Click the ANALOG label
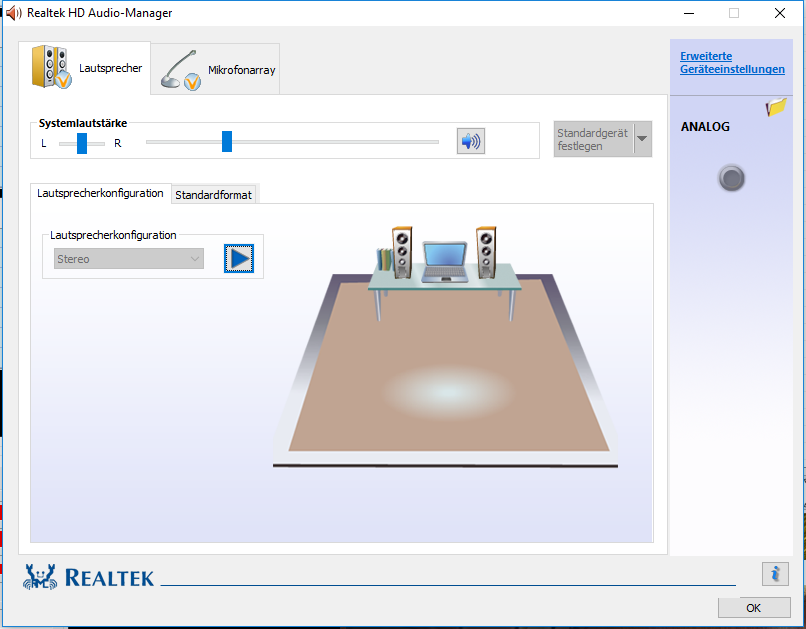Viewport: 806px width, 629px height. [705, 126]
